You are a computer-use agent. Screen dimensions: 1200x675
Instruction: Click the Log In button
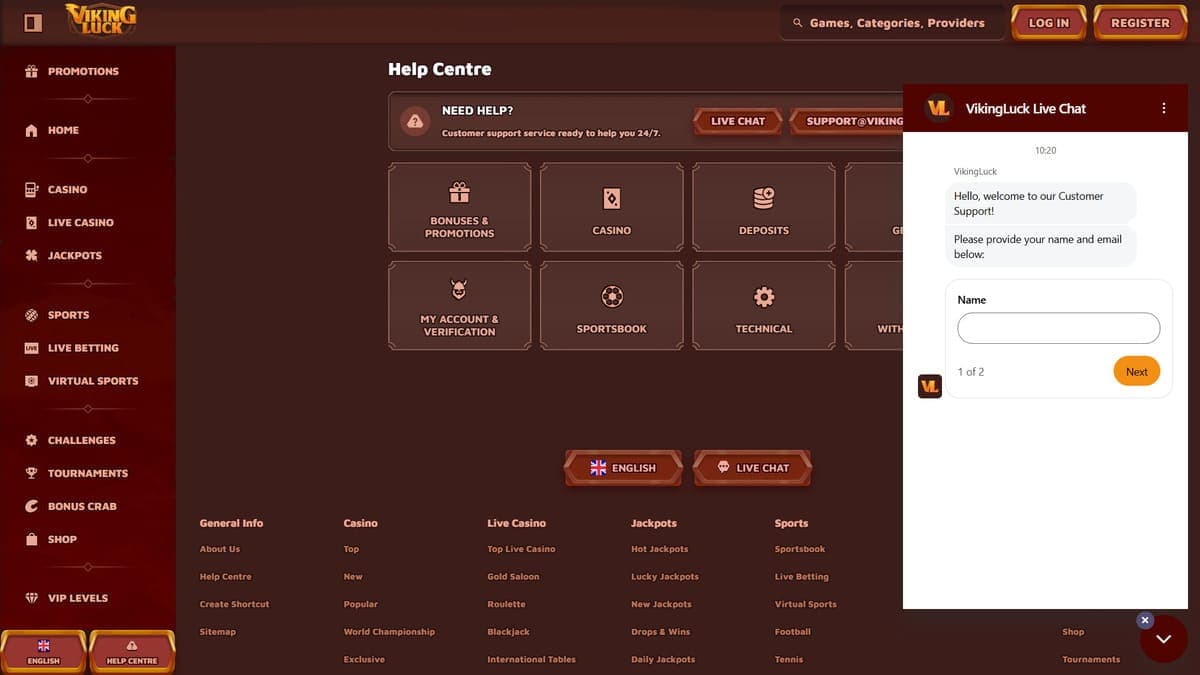coord(1049,23)
